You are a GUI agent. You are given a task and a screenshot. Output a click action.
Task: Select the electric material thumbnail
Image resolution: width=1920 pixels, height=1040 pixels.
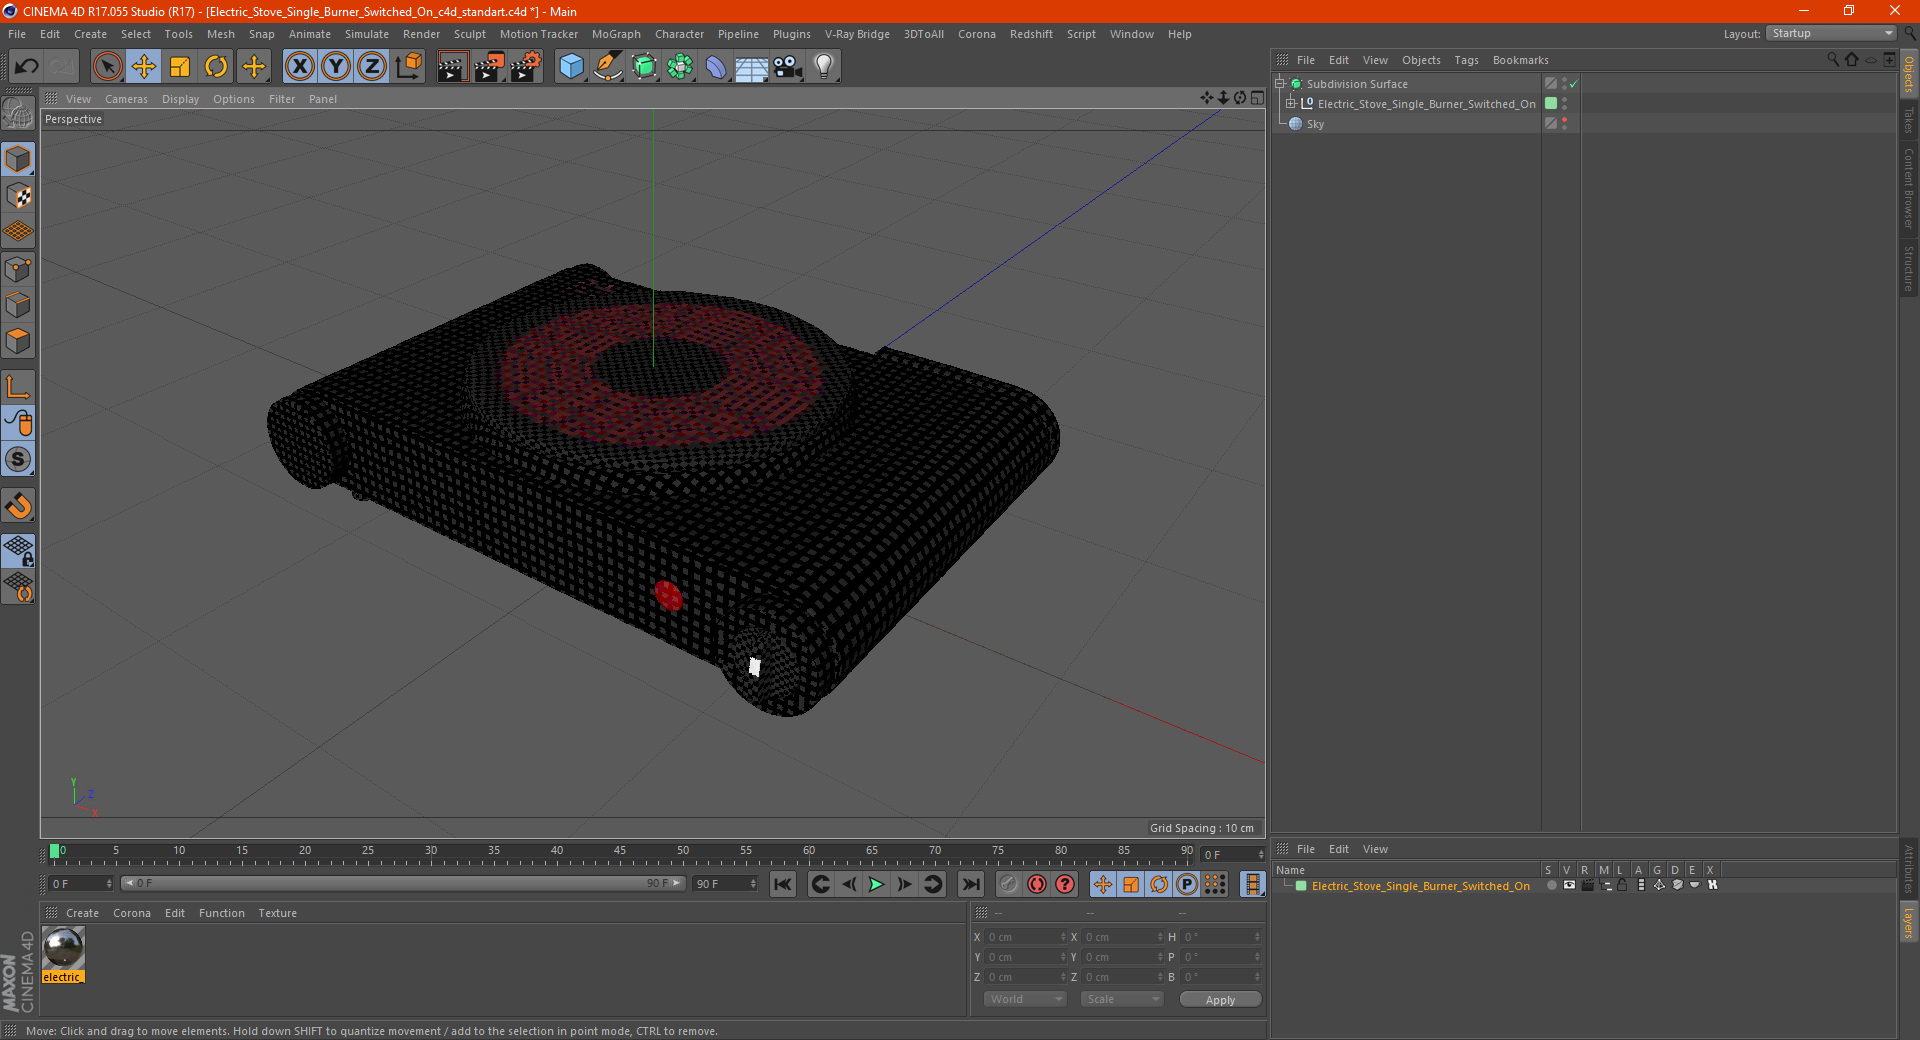[63, 948]
